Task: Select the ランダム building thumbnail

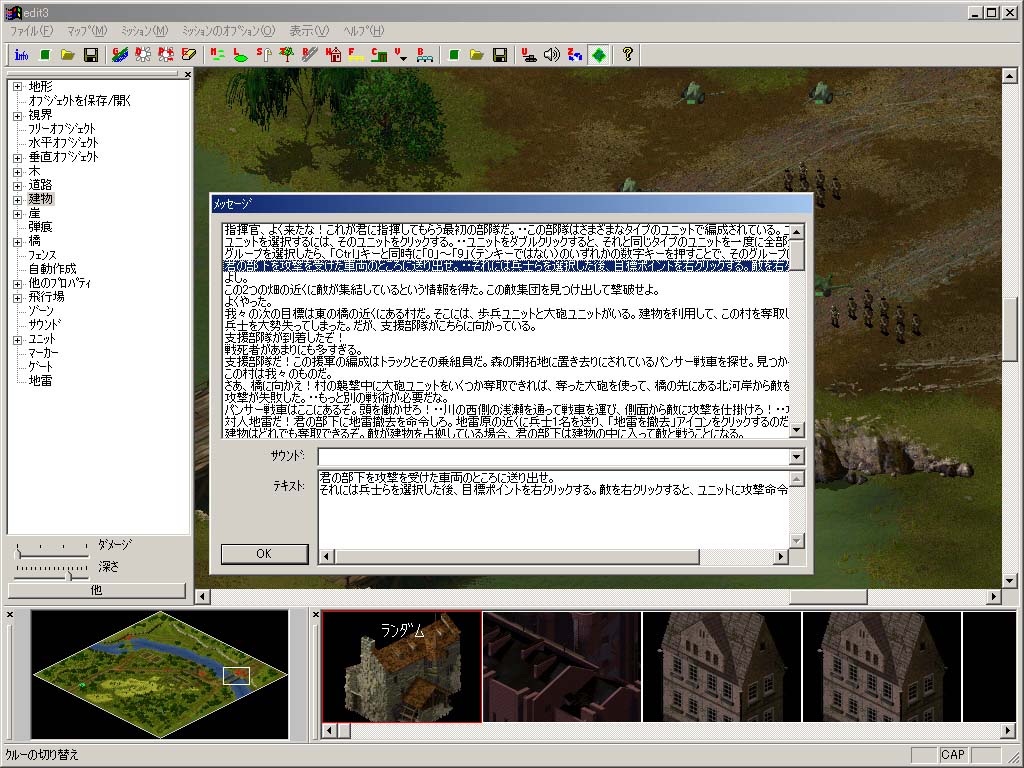Action: click(x=401, y=667)
